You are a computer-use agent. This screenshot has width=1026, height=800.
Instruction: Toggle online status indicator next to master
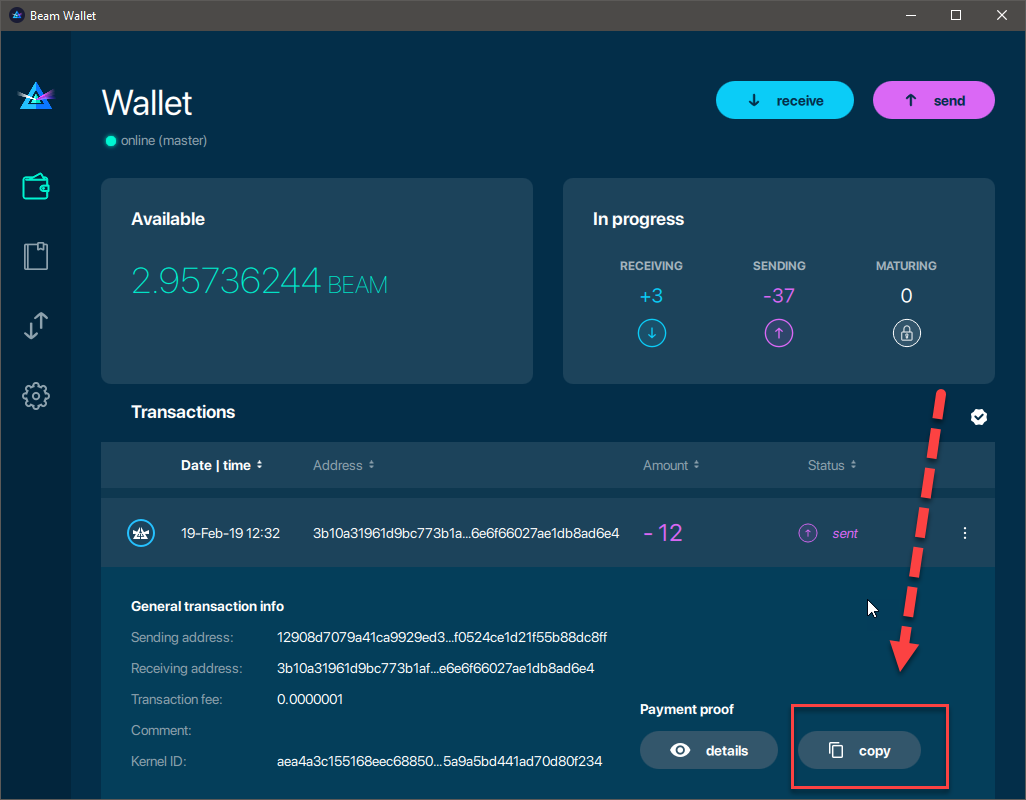(110, 140)
